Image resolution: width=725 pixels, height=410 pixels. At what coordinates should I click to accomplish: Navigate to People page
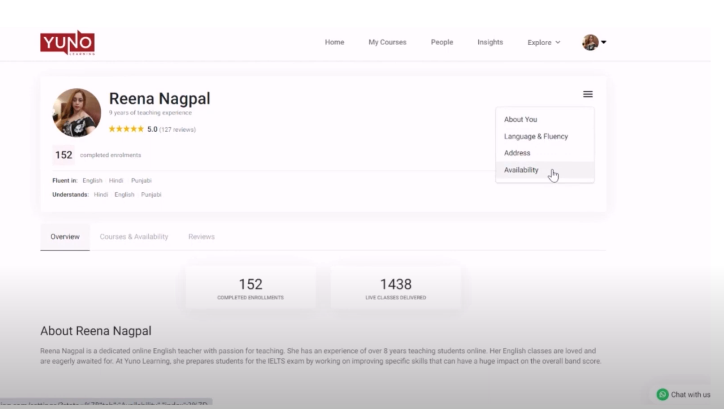[x=441, y=42]
